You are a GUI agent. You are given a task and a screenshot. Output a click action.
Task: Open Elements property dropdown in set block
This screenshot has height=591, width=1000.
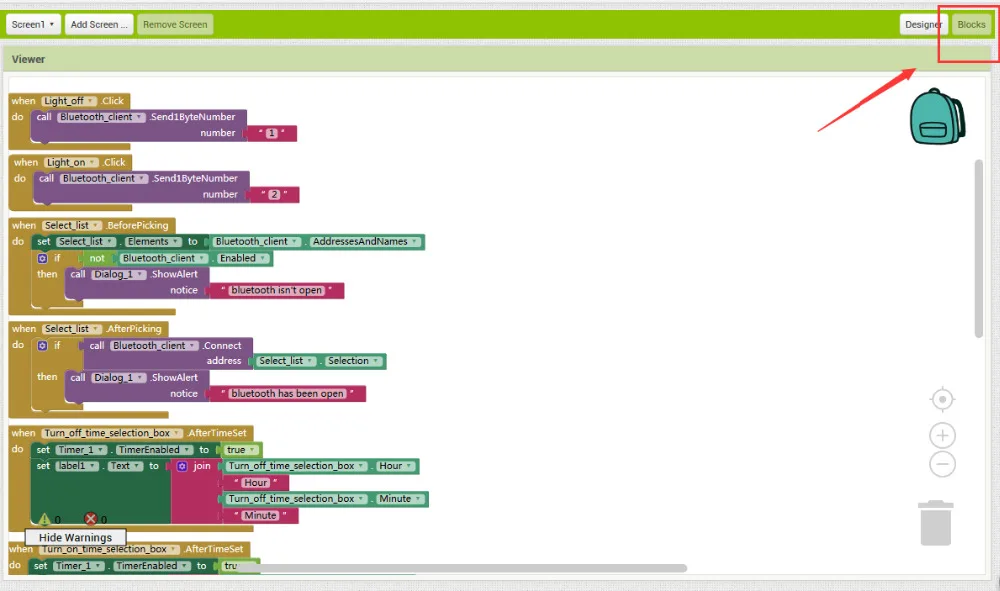pos(152,242)
